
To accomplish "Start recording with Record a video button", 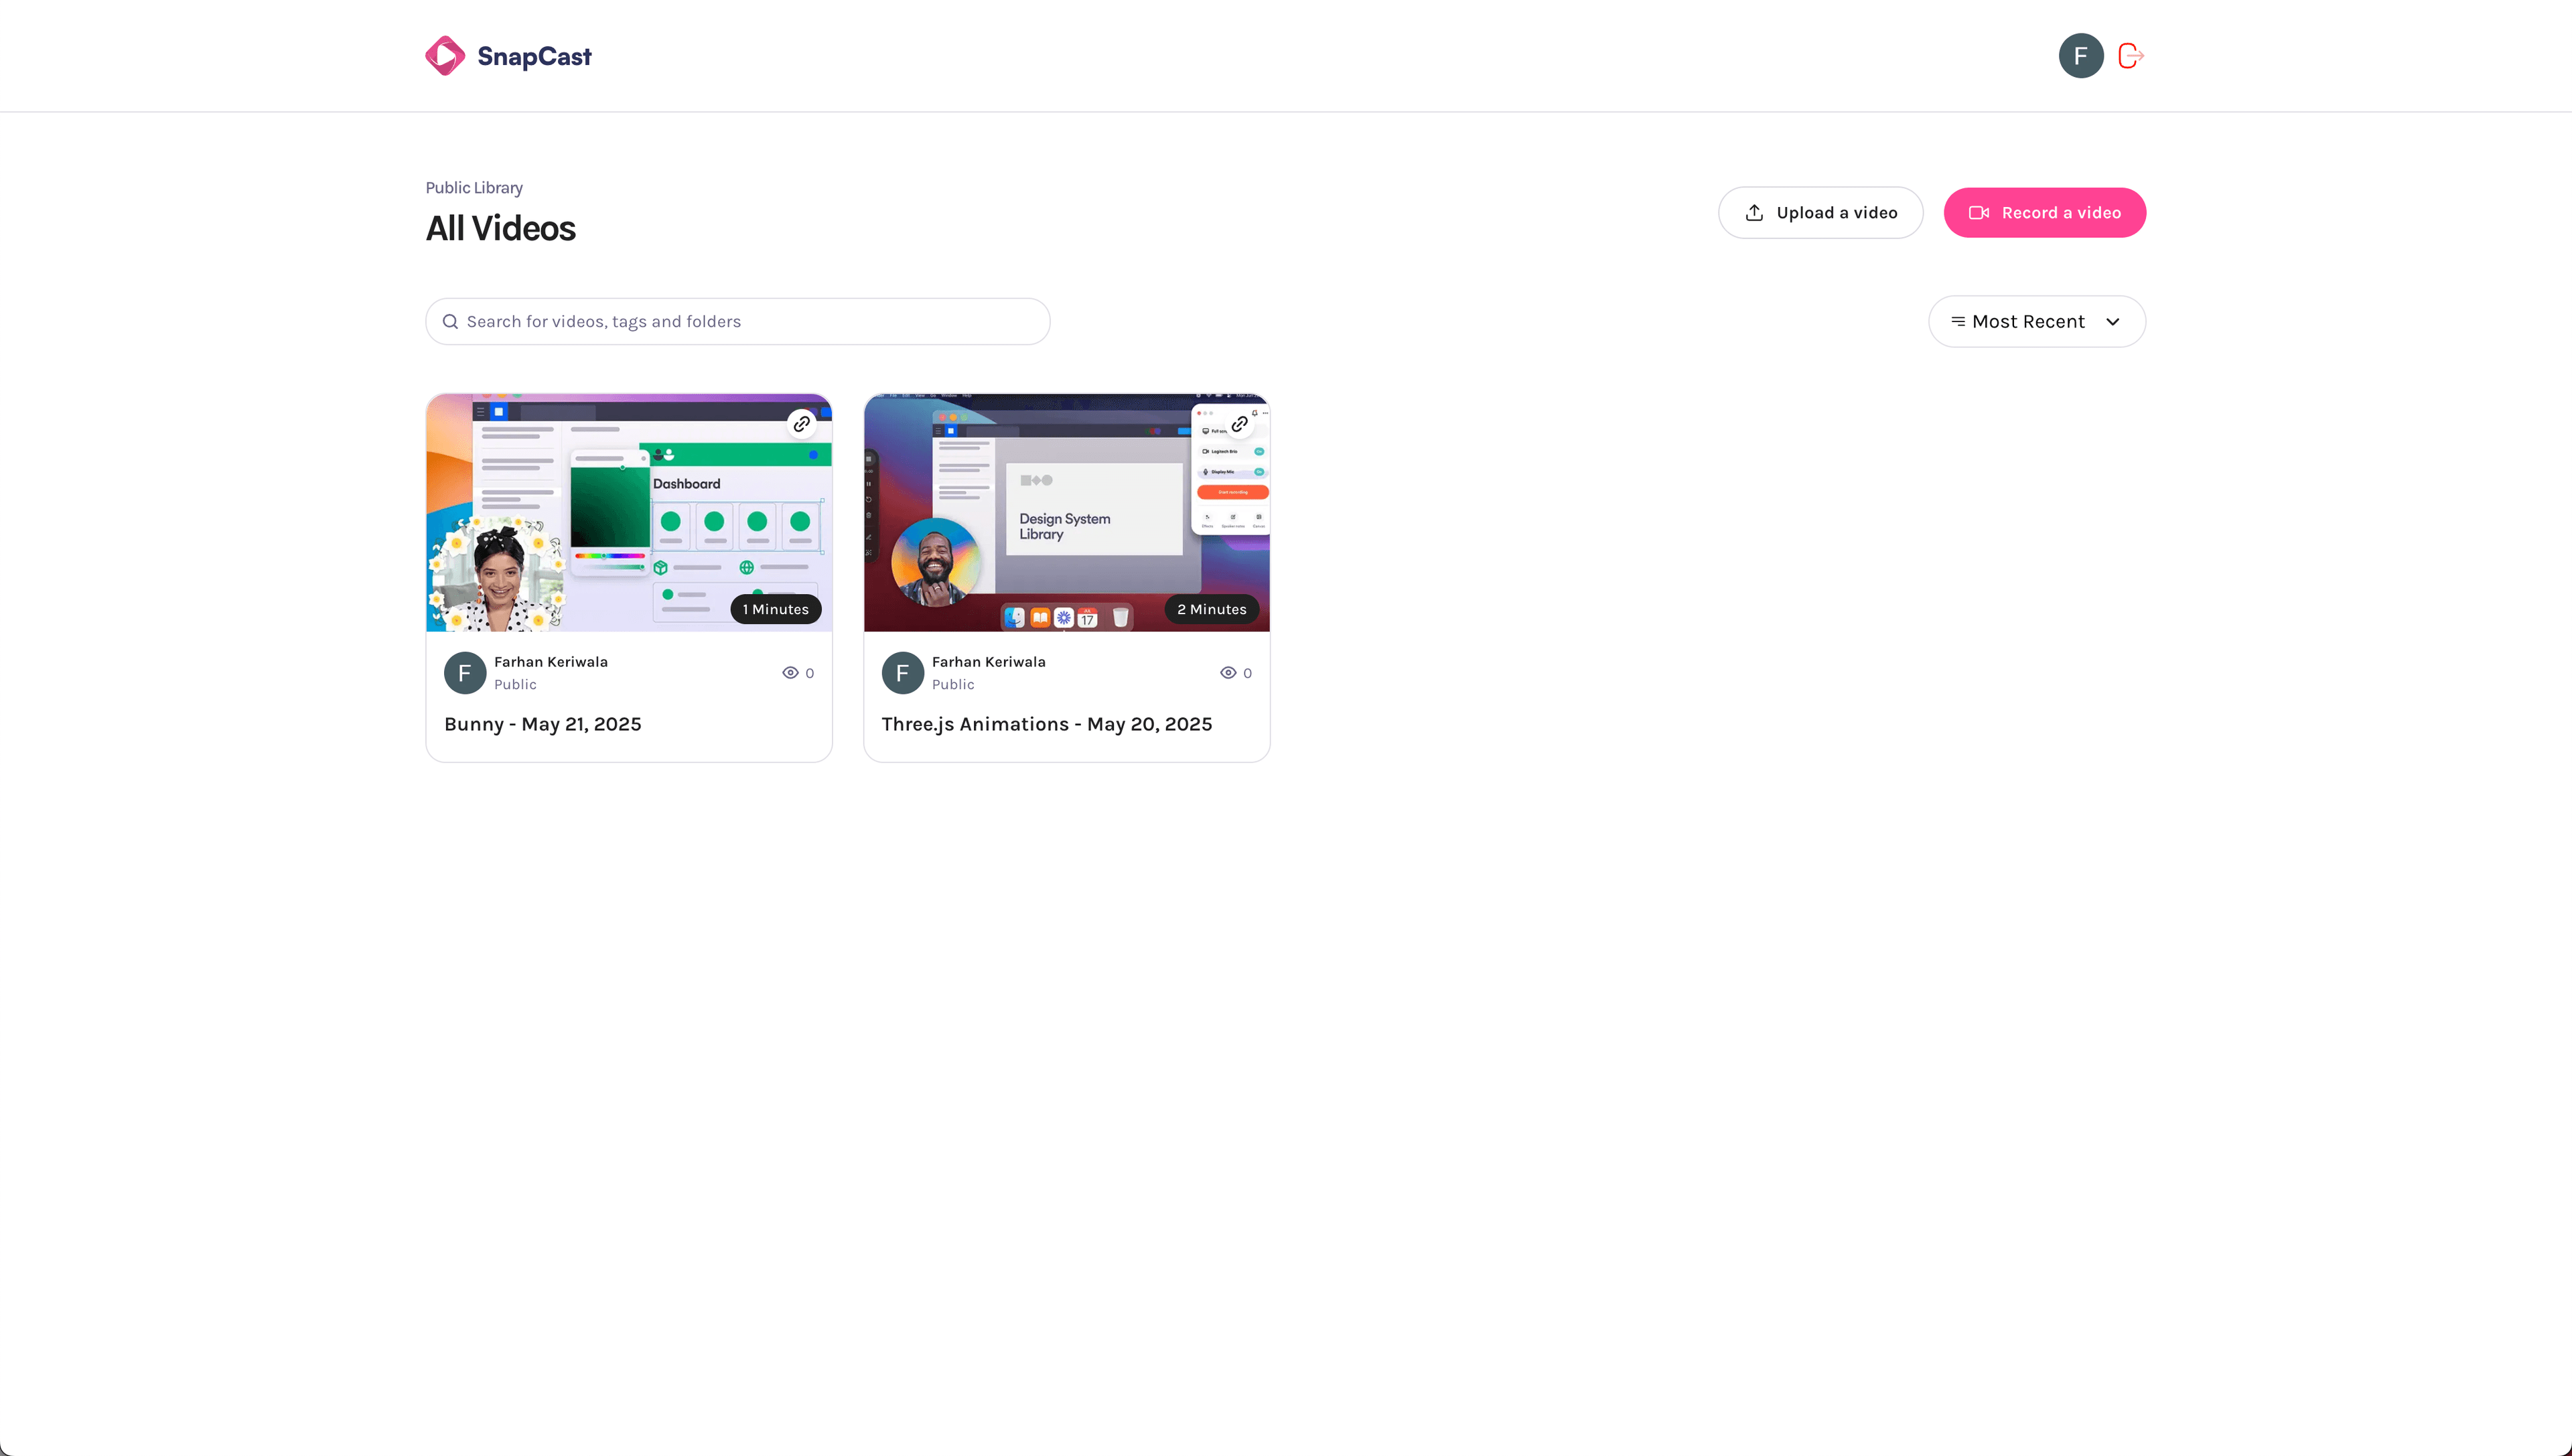I will click(x=2044, y=213).
